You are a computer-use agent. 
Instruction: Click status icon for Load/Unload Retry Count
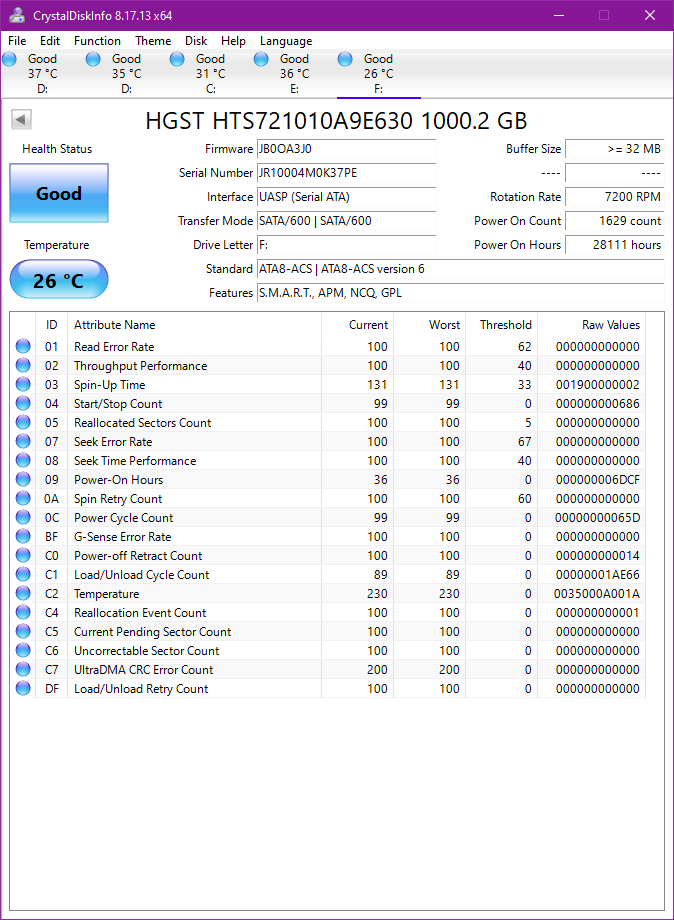click(23, 688)
